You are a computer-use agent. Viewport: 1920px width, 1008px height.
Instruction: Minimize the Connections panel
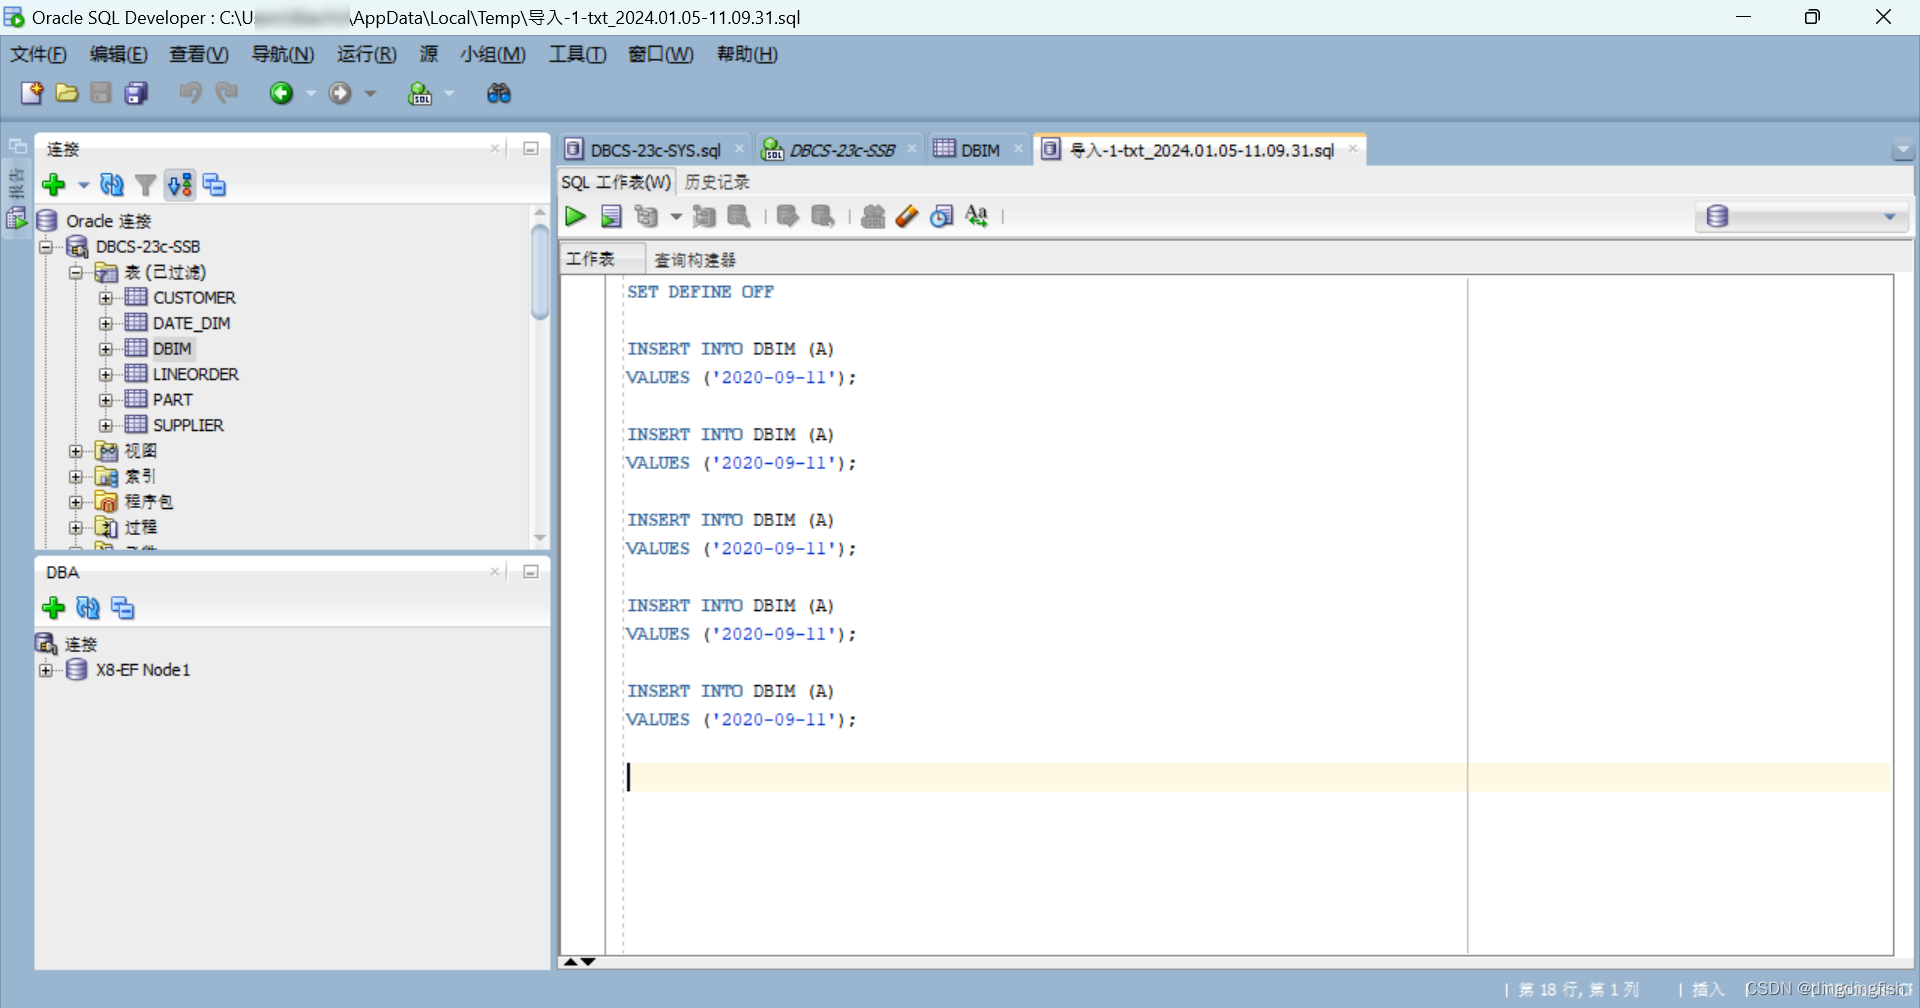pyautogui.click(x=531, y=149)
